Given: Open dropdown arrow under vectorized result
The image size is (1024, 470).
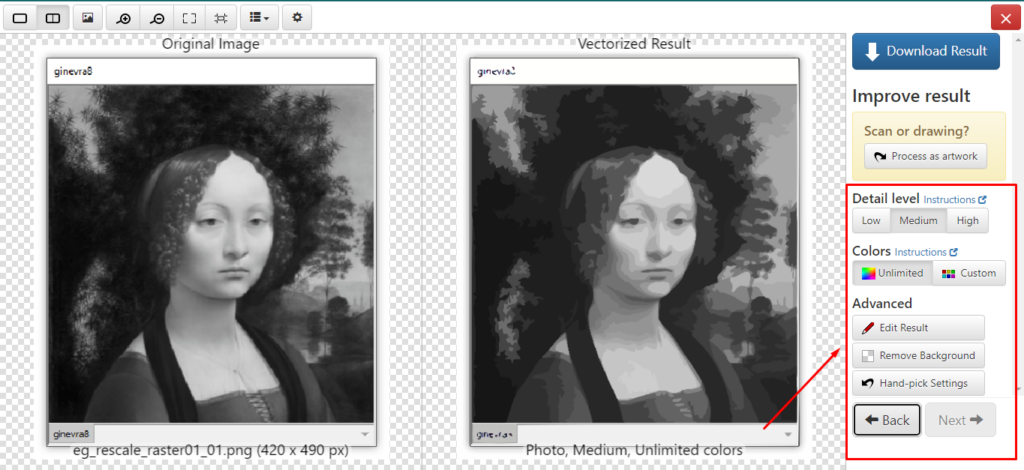Looking at the screenshot, I should pyautogui.click(x=788, y=434).
